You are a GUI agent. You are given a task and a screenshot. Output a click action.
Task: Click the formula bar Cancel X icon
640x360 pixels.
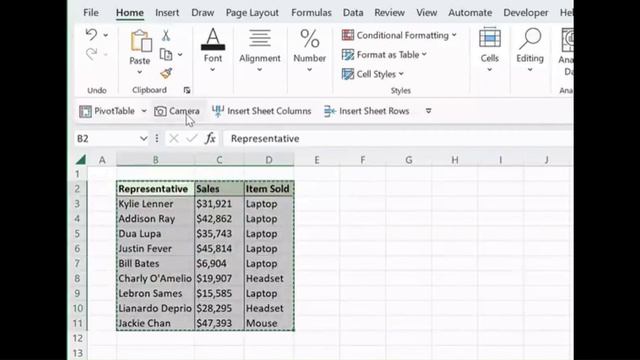coord(173,139)
